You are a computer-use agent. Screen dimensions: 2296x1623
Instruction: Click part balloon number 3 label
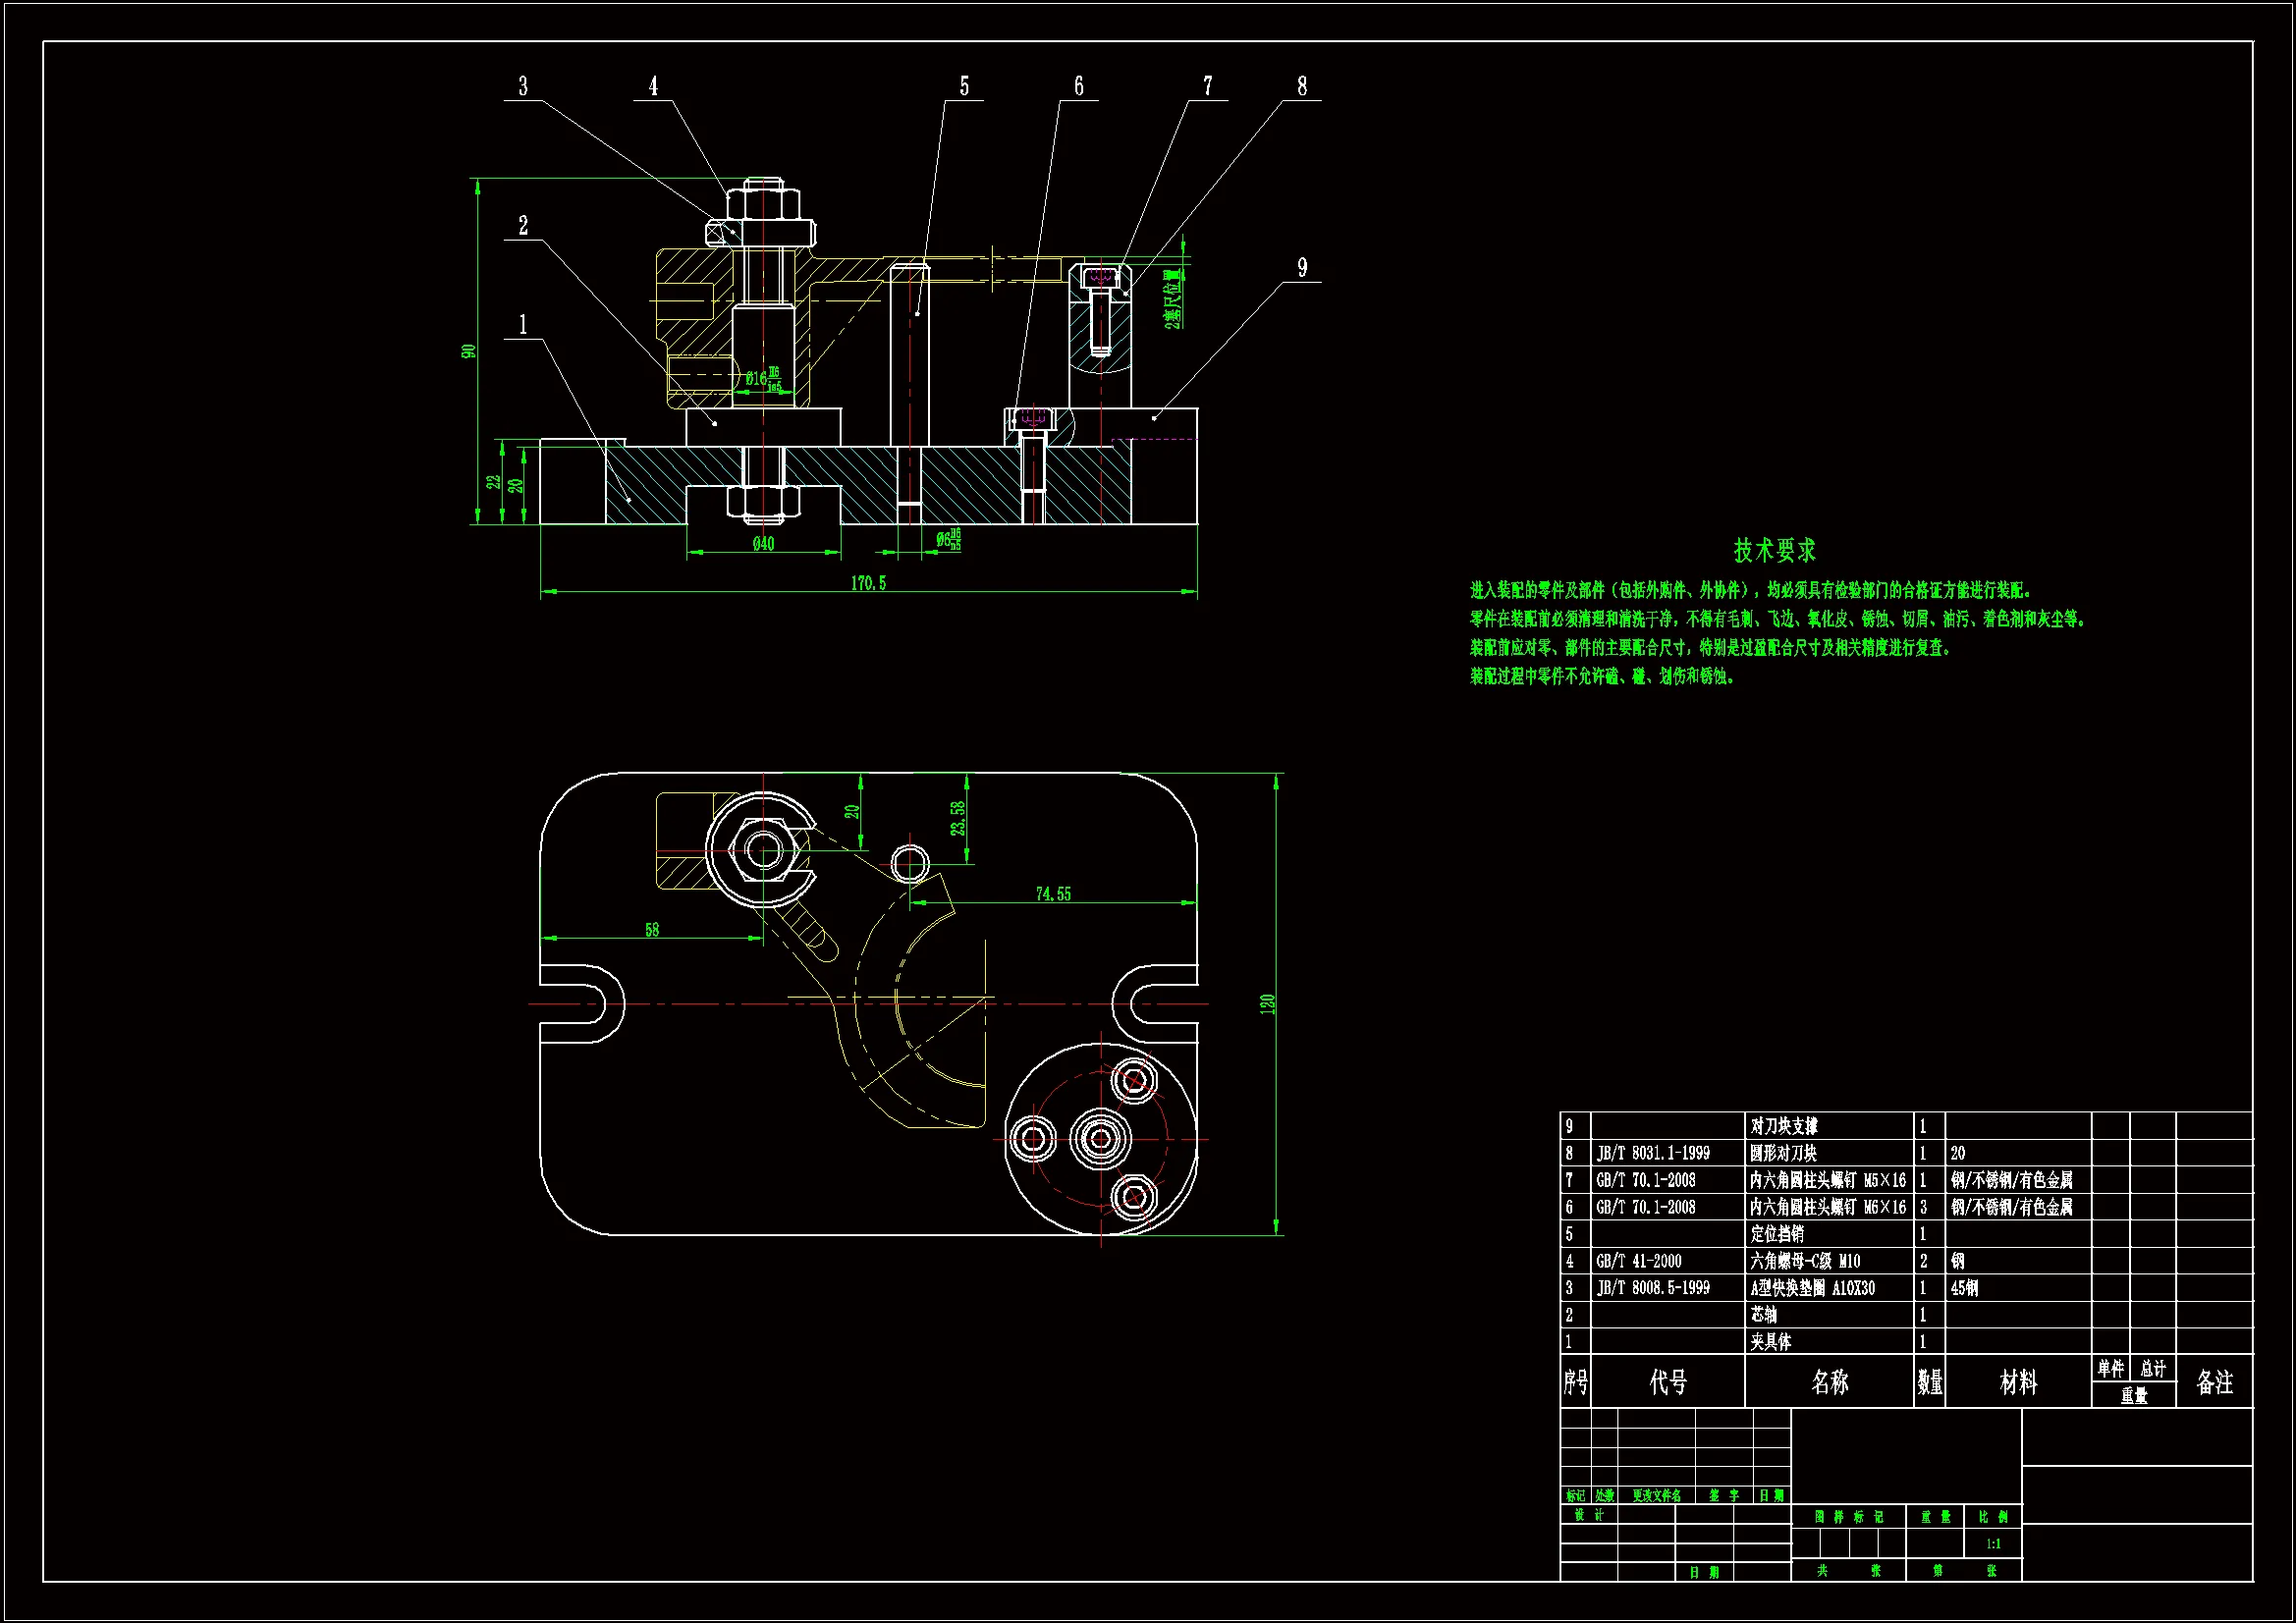(523, 86)
